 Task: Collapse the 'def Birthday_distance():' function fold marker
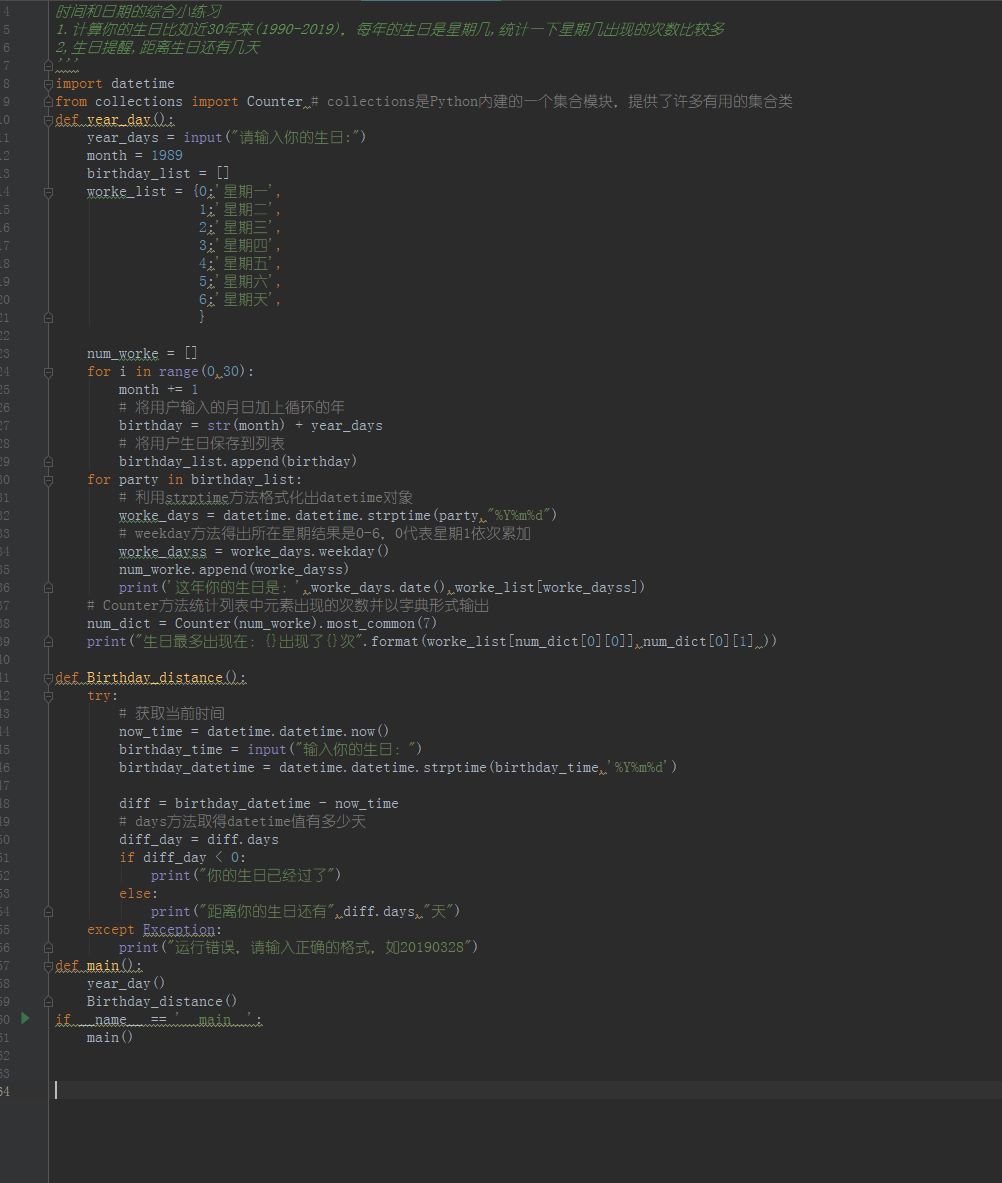48,678
